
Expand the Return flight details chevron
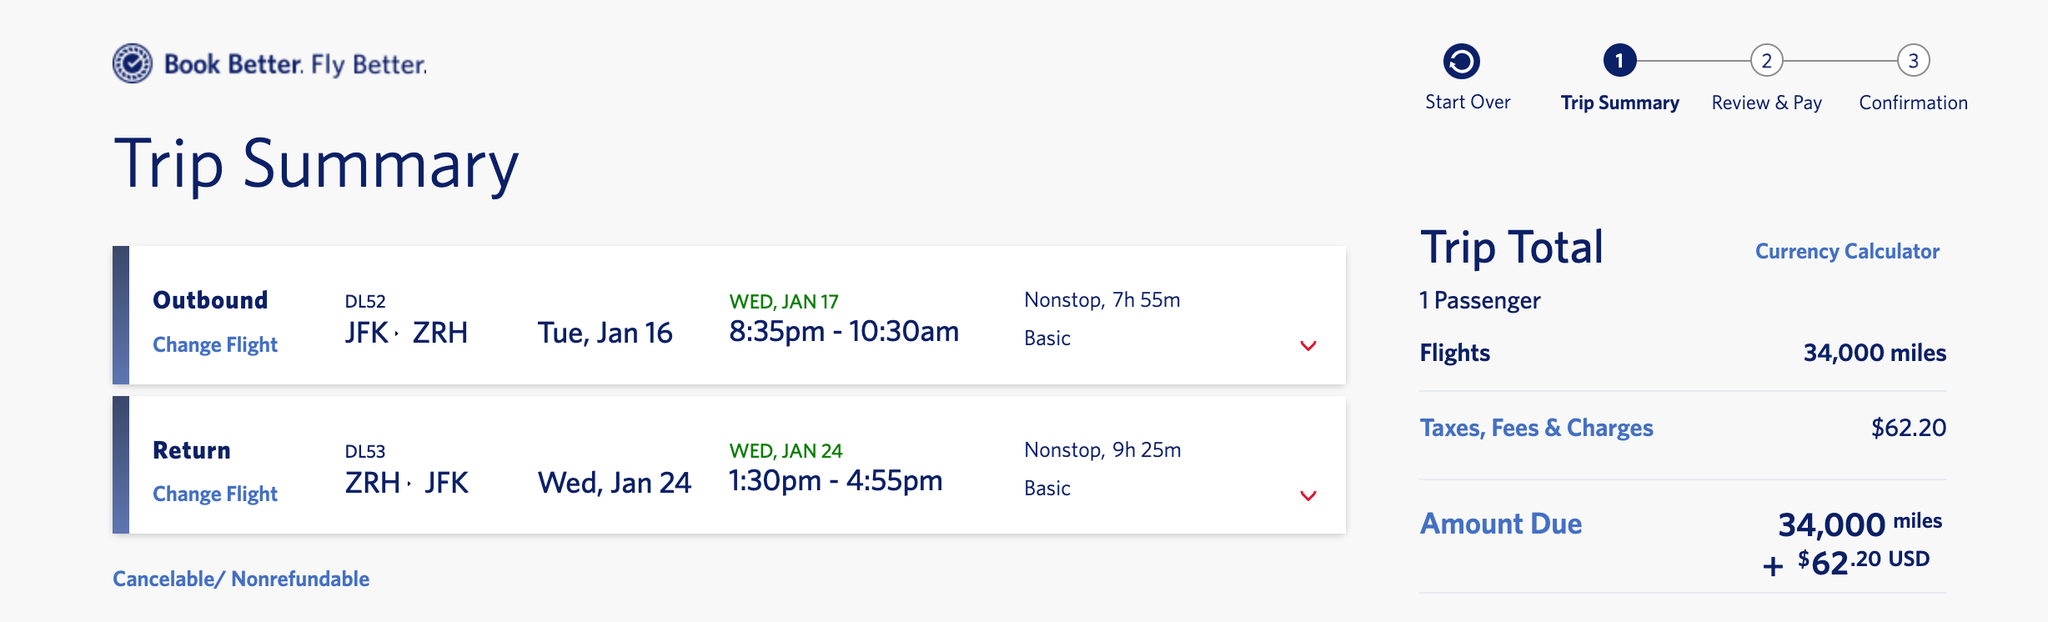click(x=1307, y=495)
